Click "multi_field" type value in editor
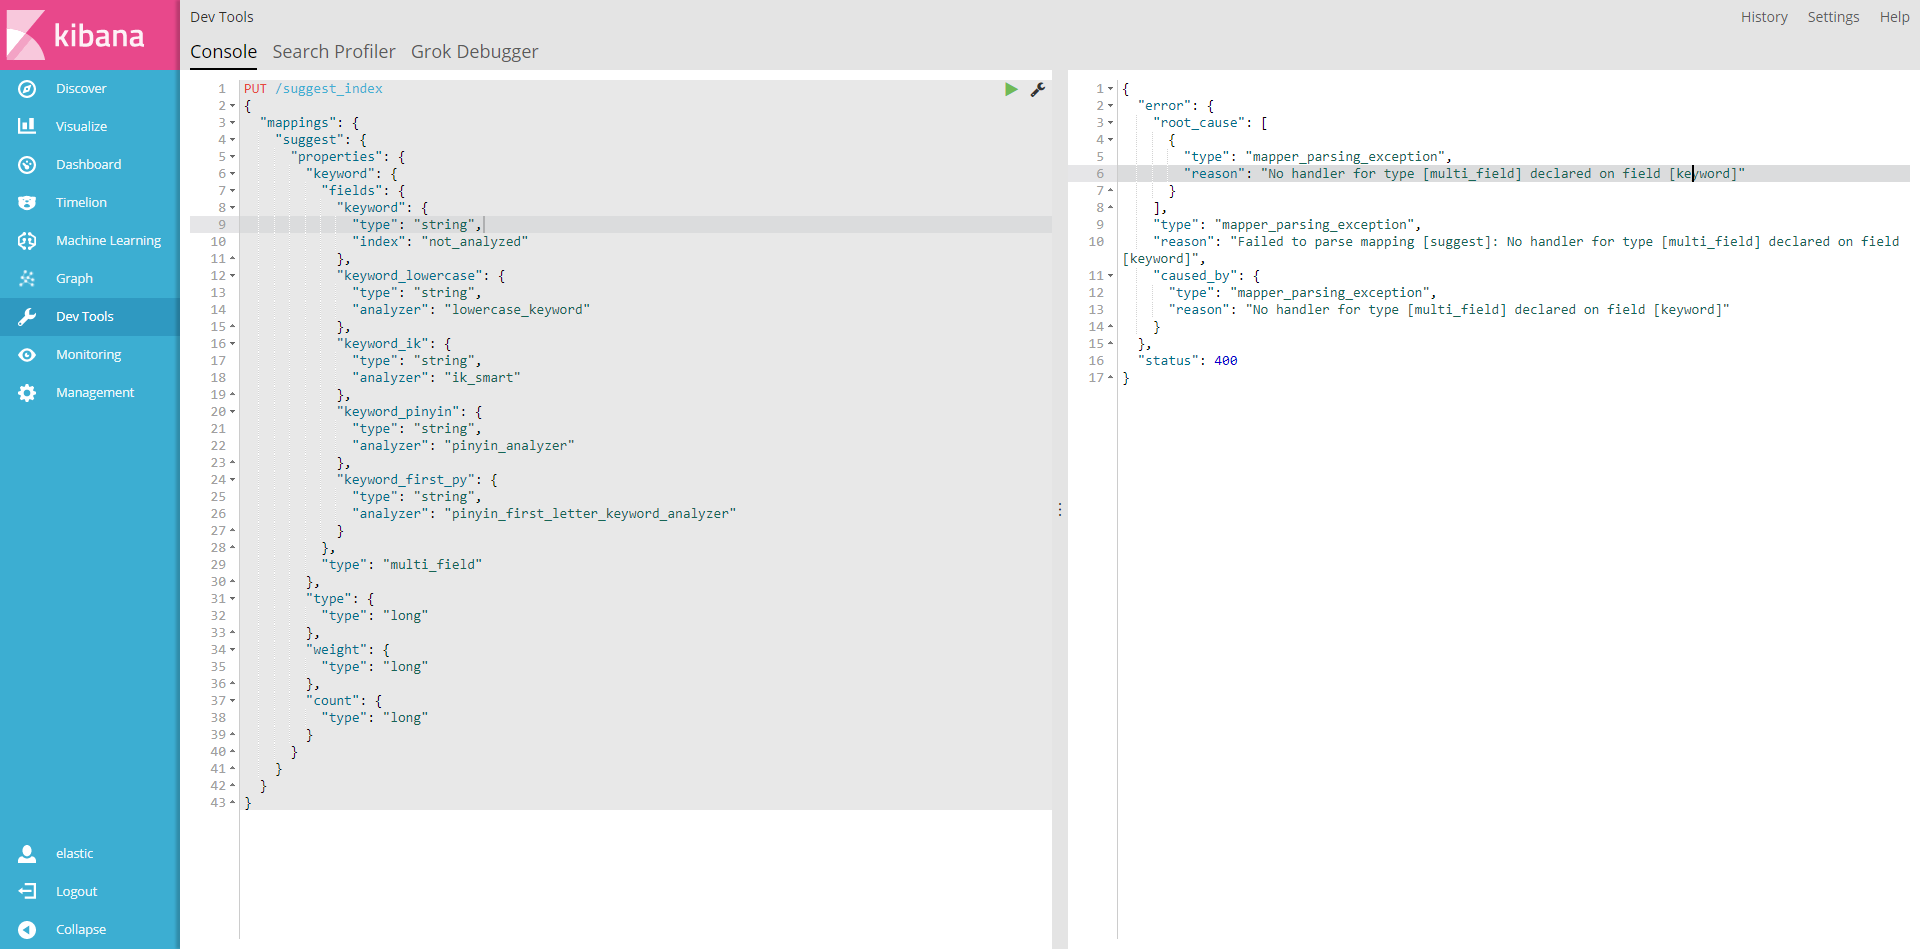 click(x=432, y=565)
